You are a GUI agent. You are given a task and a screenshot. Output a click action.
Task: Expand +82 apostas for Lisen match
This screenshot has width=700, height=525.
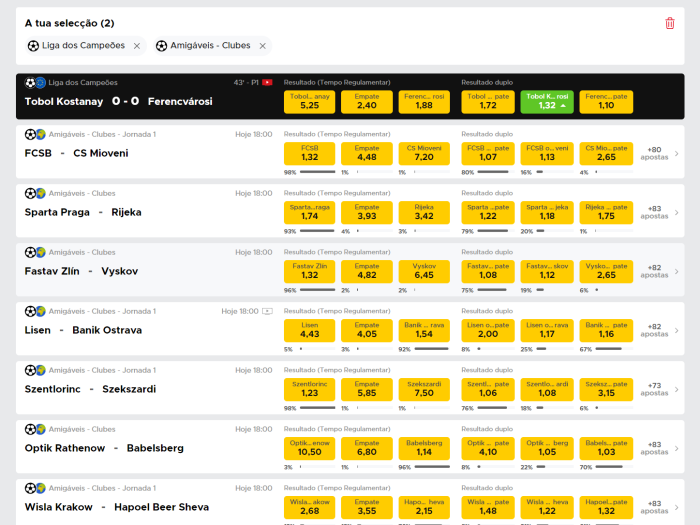pyautogui.click(x=659, y=330)
